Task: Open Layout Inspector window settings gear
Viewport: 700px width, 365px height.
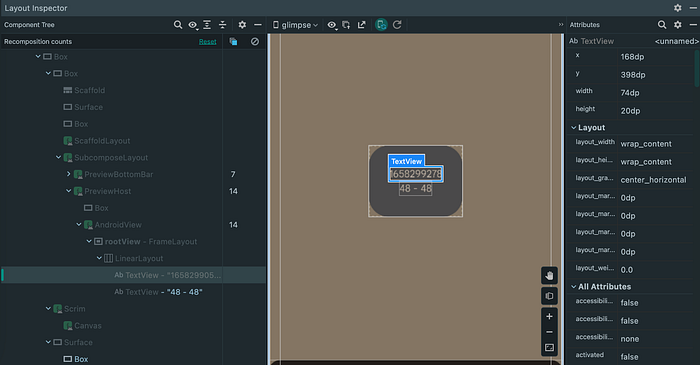Action: [678, 8]
